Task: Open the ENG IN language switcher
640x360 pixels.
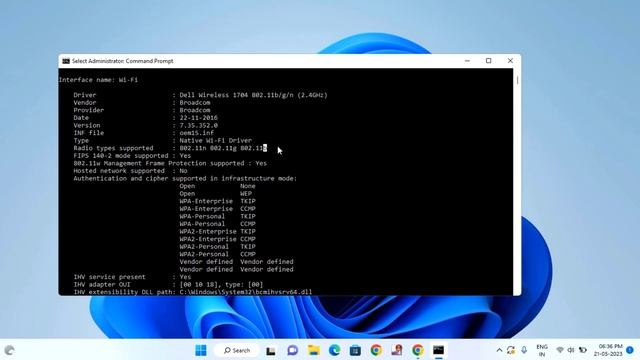Action: coord(542,350)
